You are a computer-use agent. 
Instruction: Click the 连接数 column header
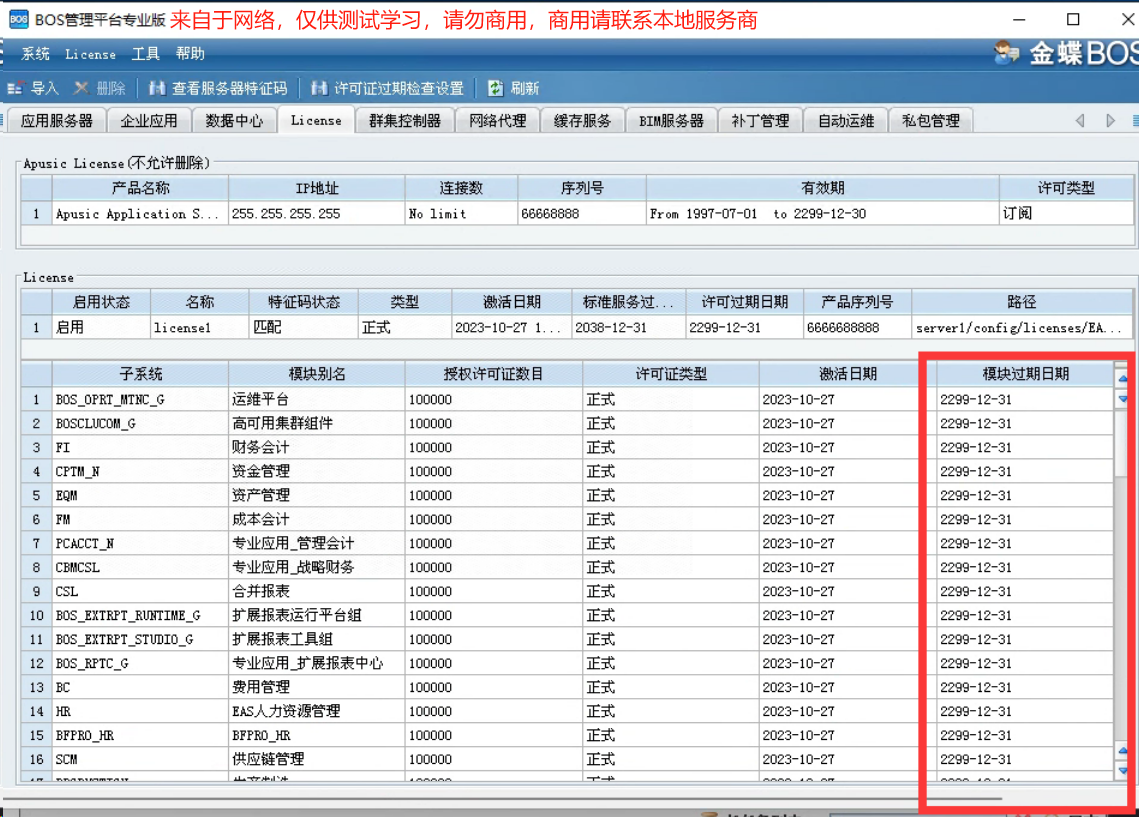[461, 188]
